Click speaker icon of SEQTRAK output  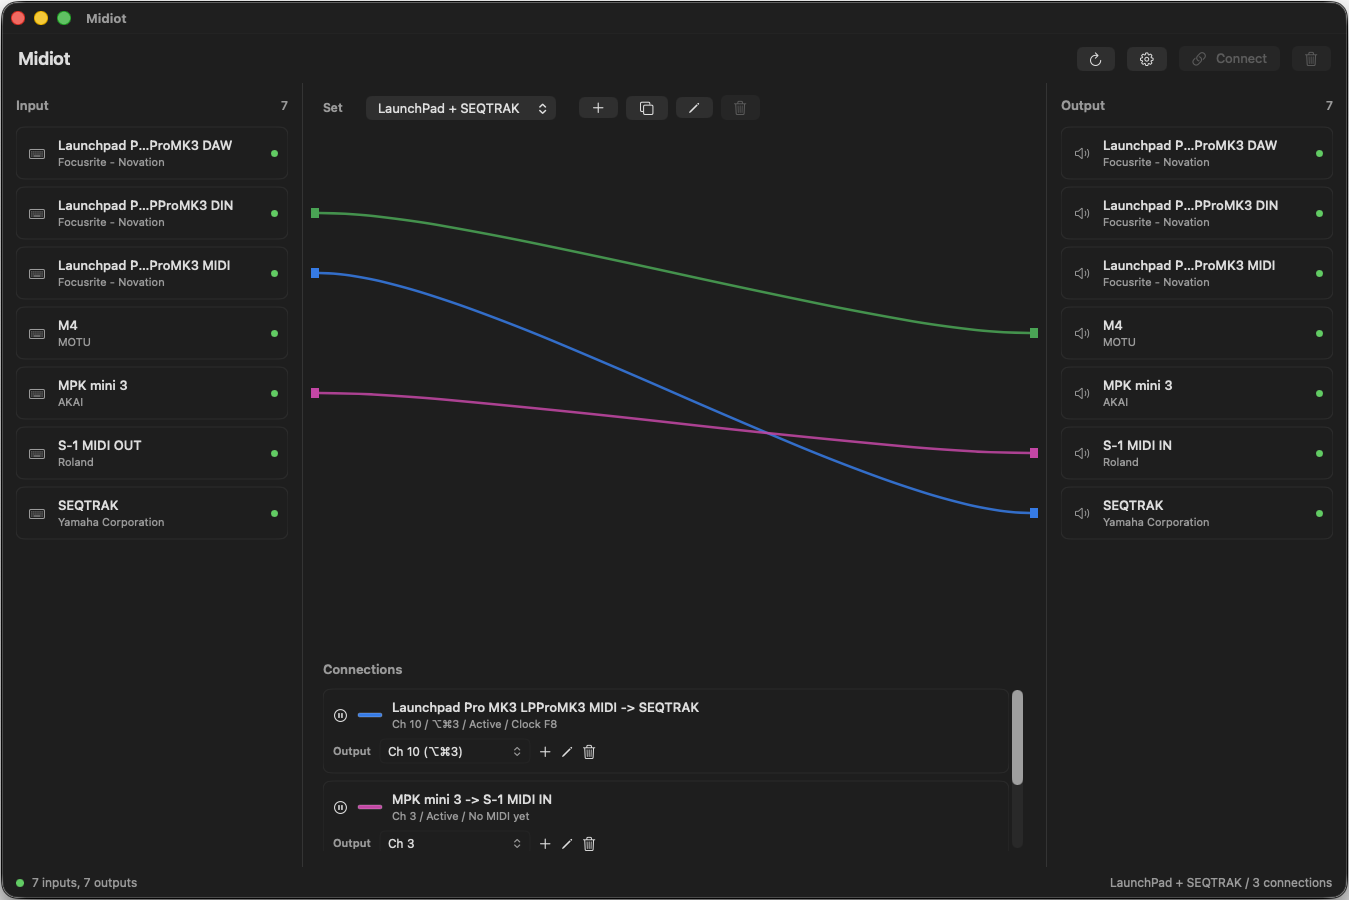(1082, 514)
